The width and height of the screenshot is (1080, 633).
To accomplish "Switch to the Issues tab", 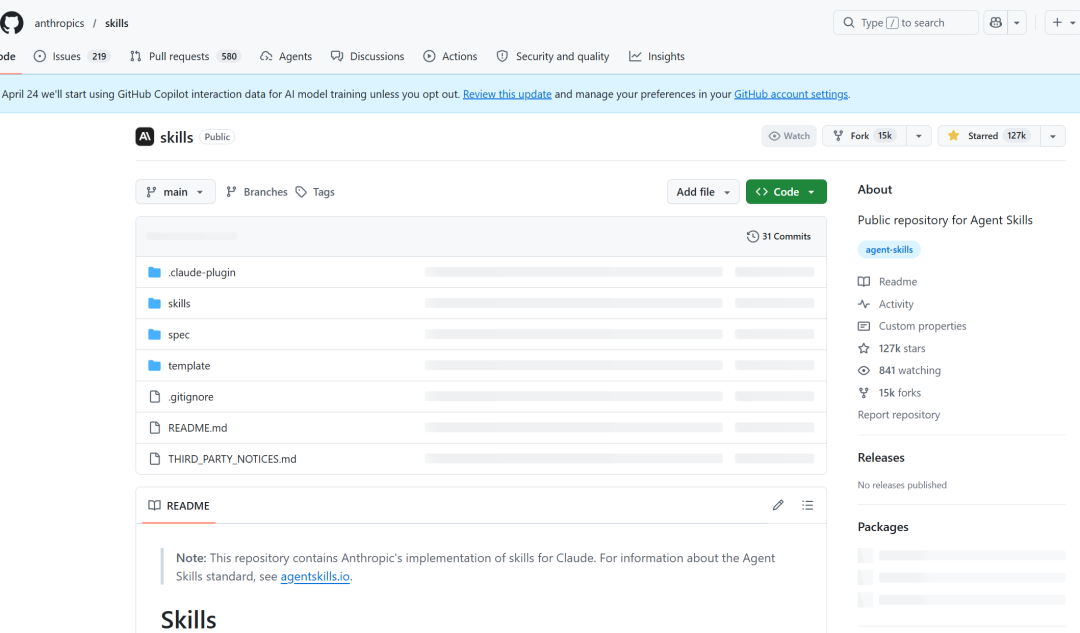I will point(71,56).
